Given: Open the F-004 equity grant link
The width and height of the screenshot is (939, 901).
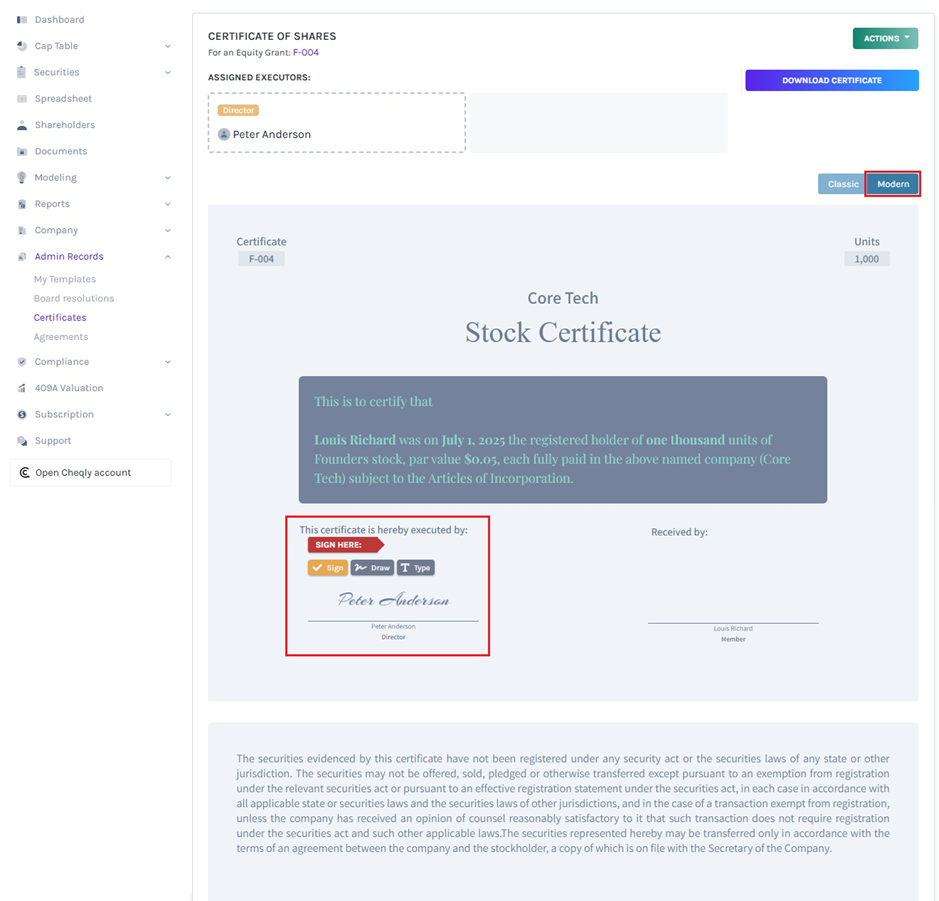Looking at the screenshot, I should pos(306,52).
